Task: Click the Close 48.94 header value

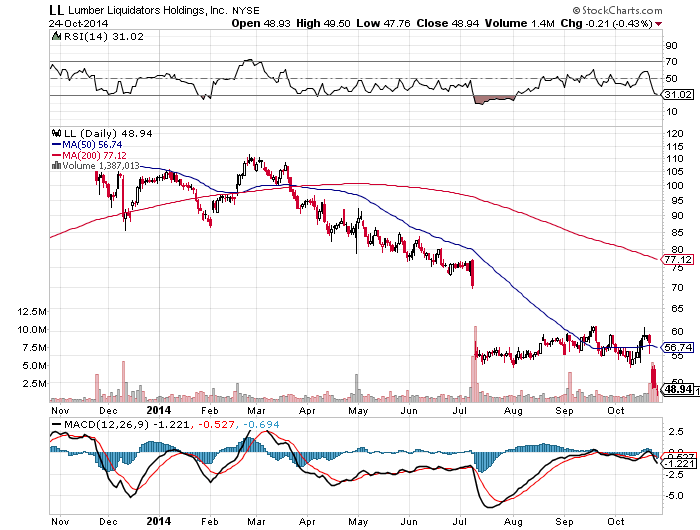Action: pos(447,23)
